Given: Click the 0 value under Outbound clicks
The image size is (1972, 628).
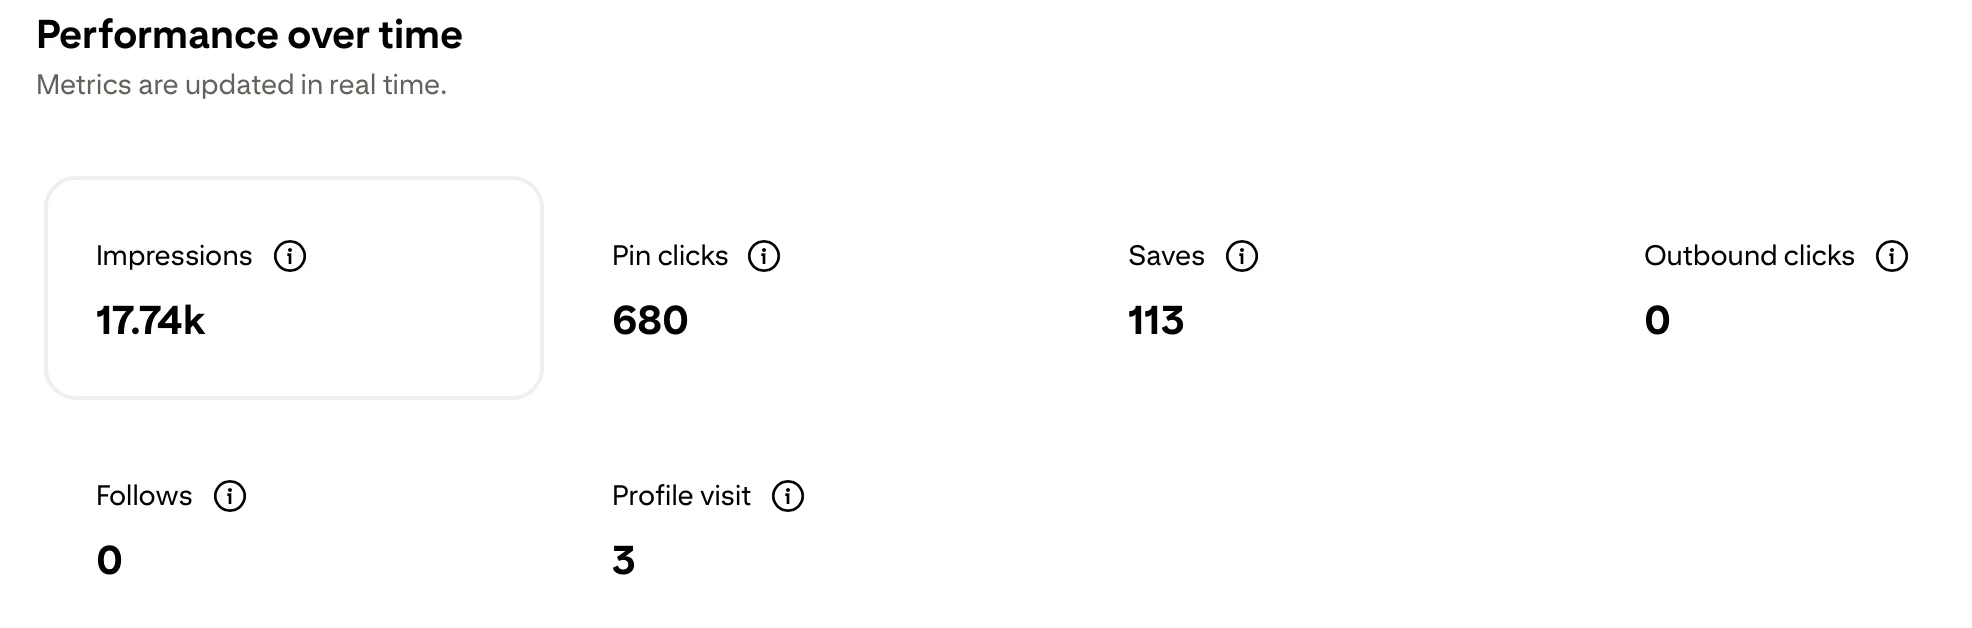Looking at the screenshot, I should tap(1657, 321).
